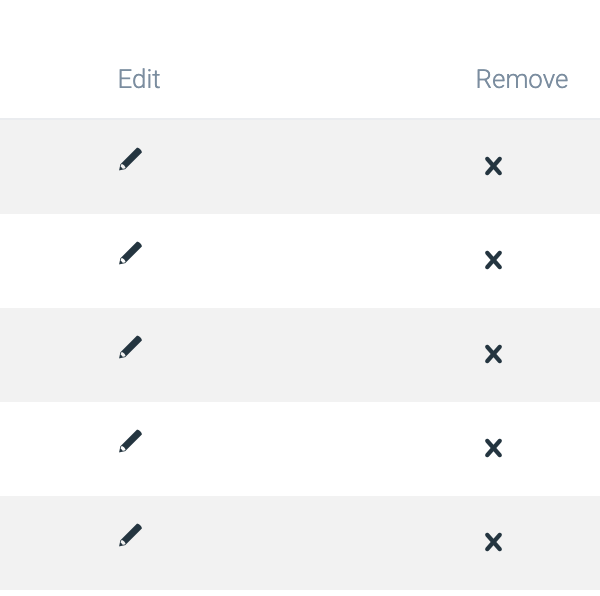Image resolution: width=600 pixels, height=596 pixels.
Task: Select the fifth table row
Action: pyautogui.click(x=300, y=542)
